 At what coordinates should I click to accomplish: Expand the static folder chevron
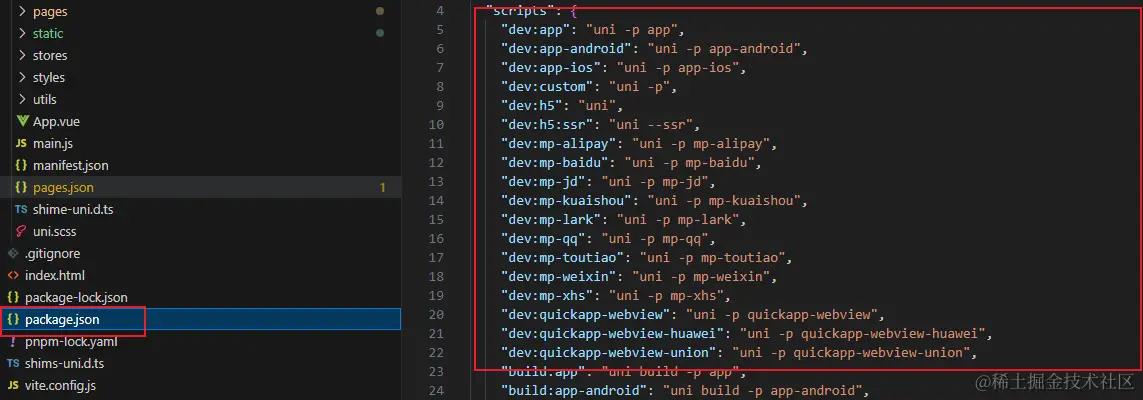point(21,34)
